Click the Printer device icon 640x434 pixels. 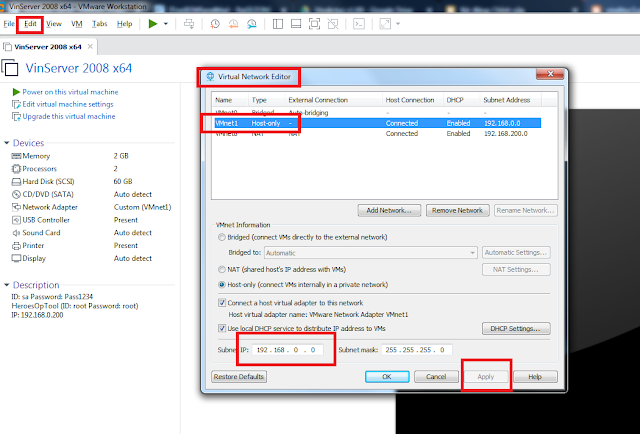tap(16, 246)
